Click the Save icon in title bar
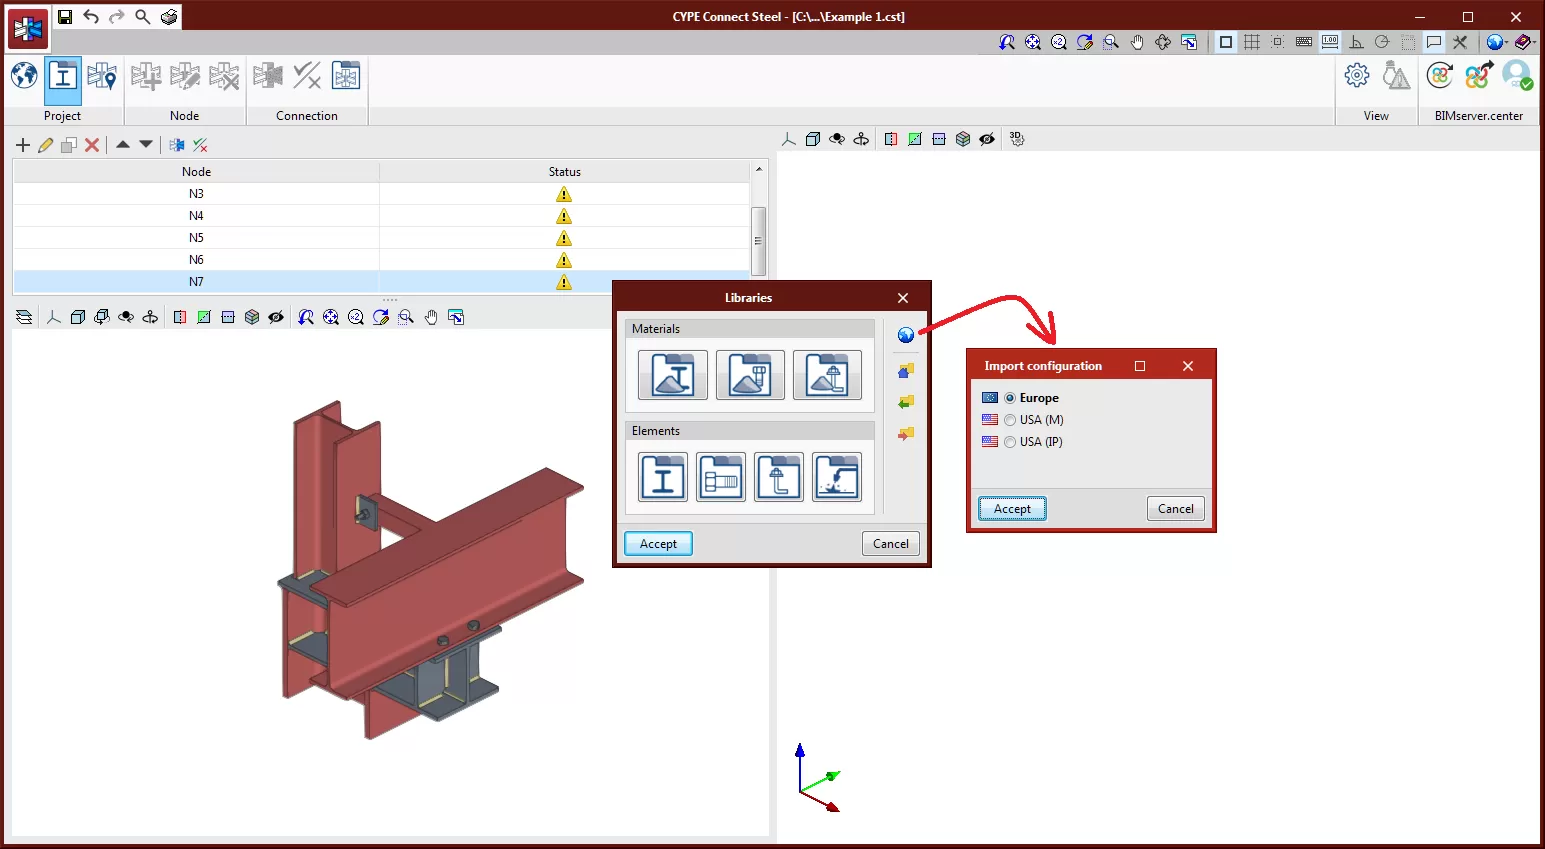 coord(65,16)
